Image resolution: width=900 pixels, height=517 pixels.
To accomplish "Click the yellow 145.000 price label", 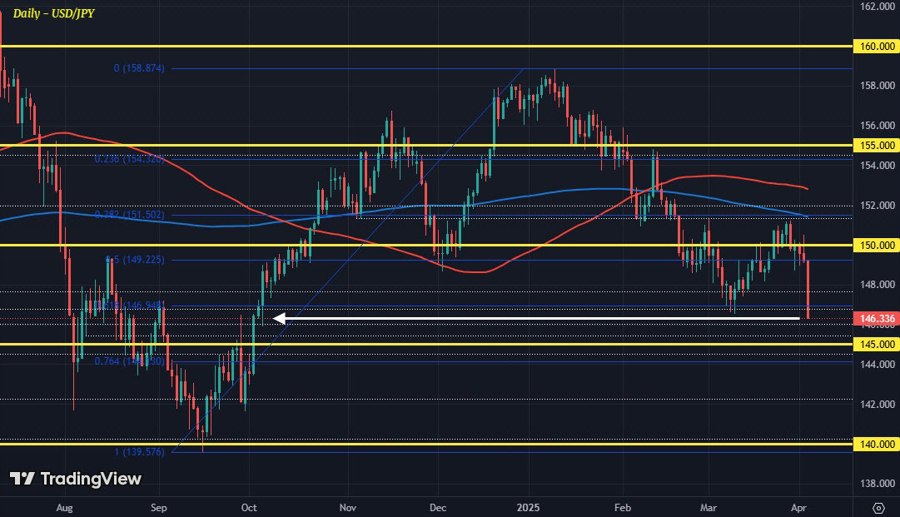I will (x=876, y=344).
